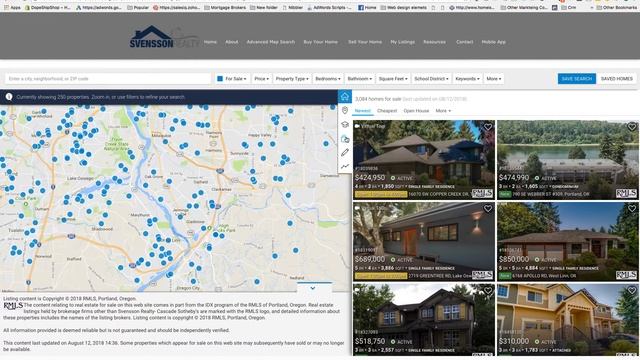Favorite the $310,000 listing with heart icon
This screenshot has height=360, width=640.
tap(632, 290)
